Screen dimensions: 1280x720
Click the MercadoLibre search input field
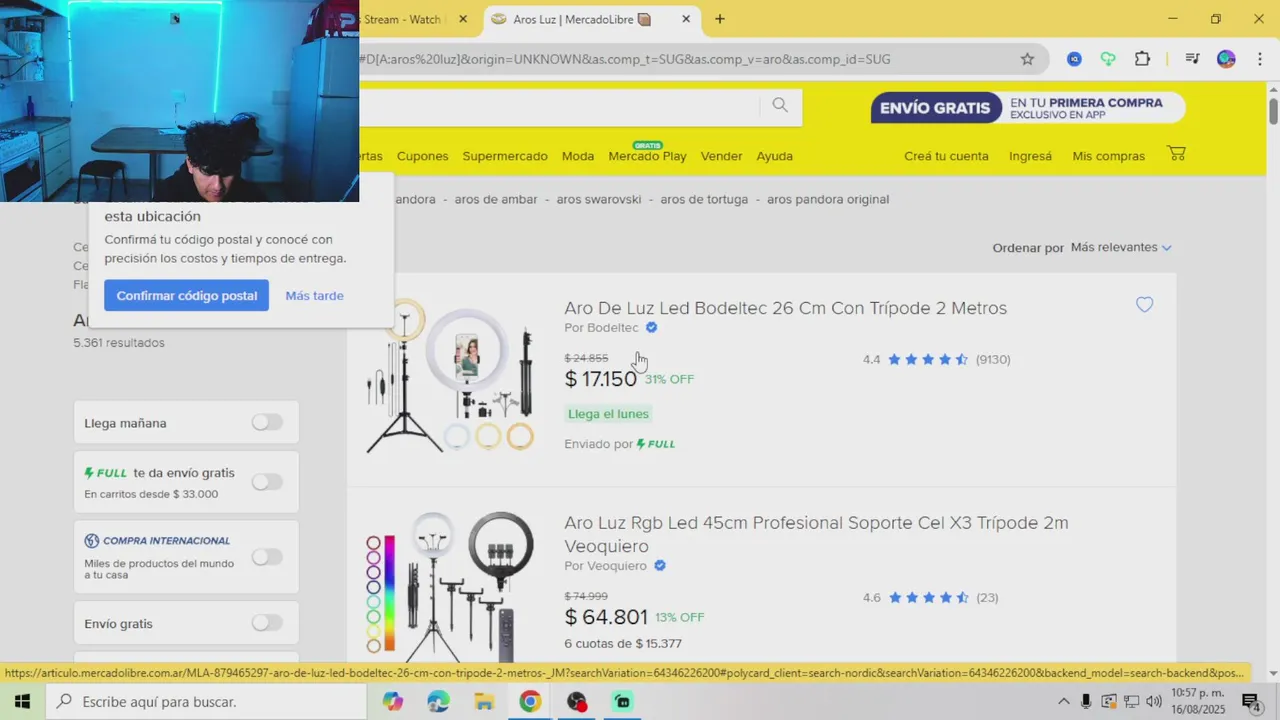(560, 106)
